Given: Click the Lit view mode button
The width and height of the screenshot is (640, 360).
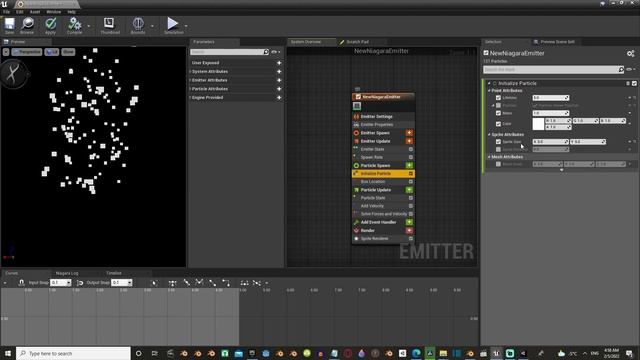Looking at the screenshot, I should tap(52, 52).
